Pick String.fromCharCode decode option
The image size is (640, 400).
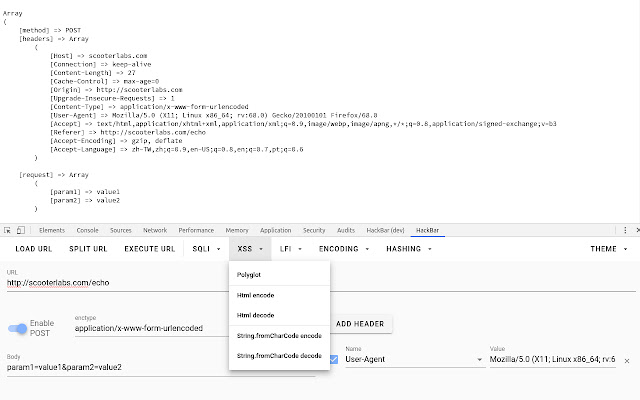[279, 356]
